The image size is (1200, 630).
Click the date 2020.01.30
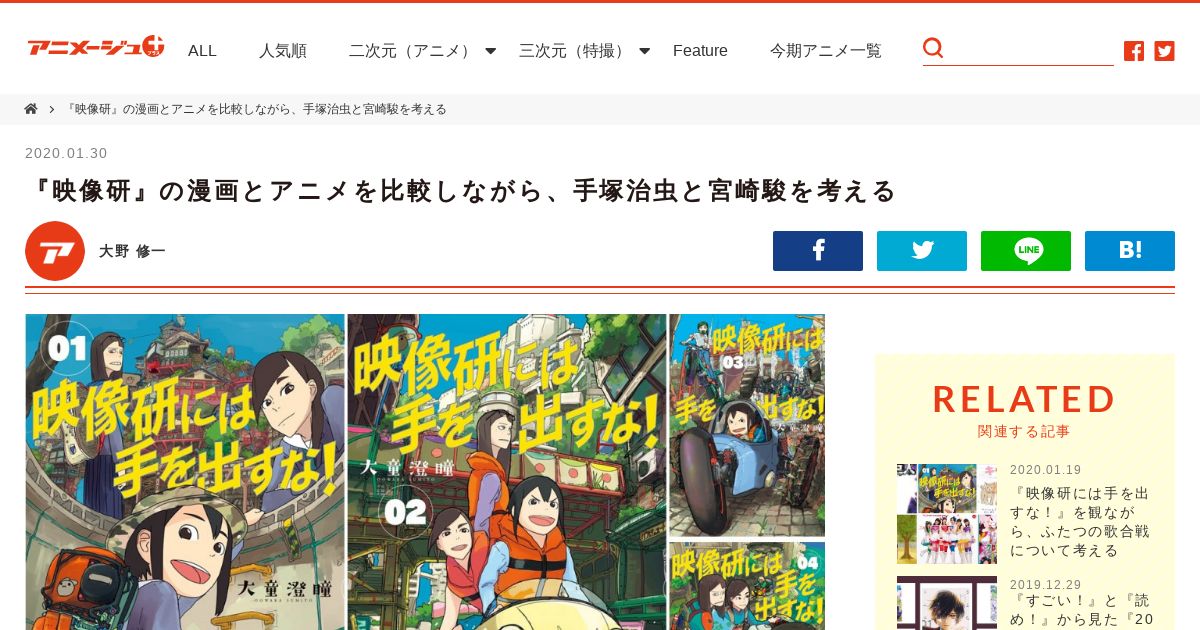[66, 153]
